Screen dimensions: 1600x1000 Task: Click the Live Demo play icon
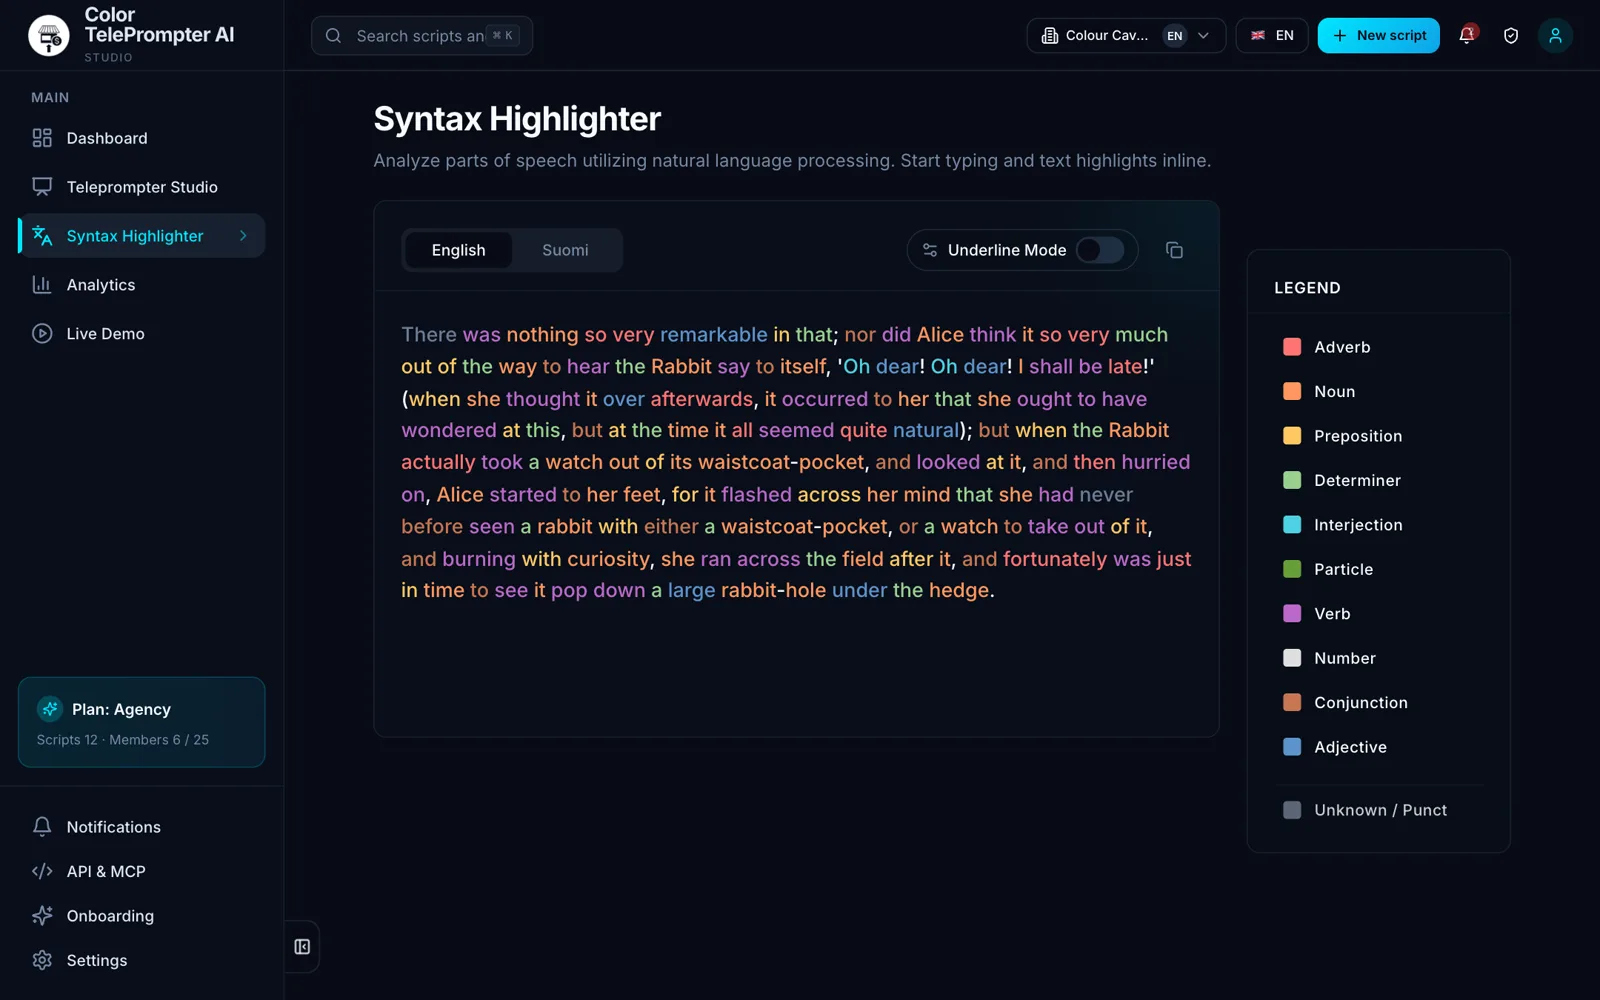coord(42,334)
